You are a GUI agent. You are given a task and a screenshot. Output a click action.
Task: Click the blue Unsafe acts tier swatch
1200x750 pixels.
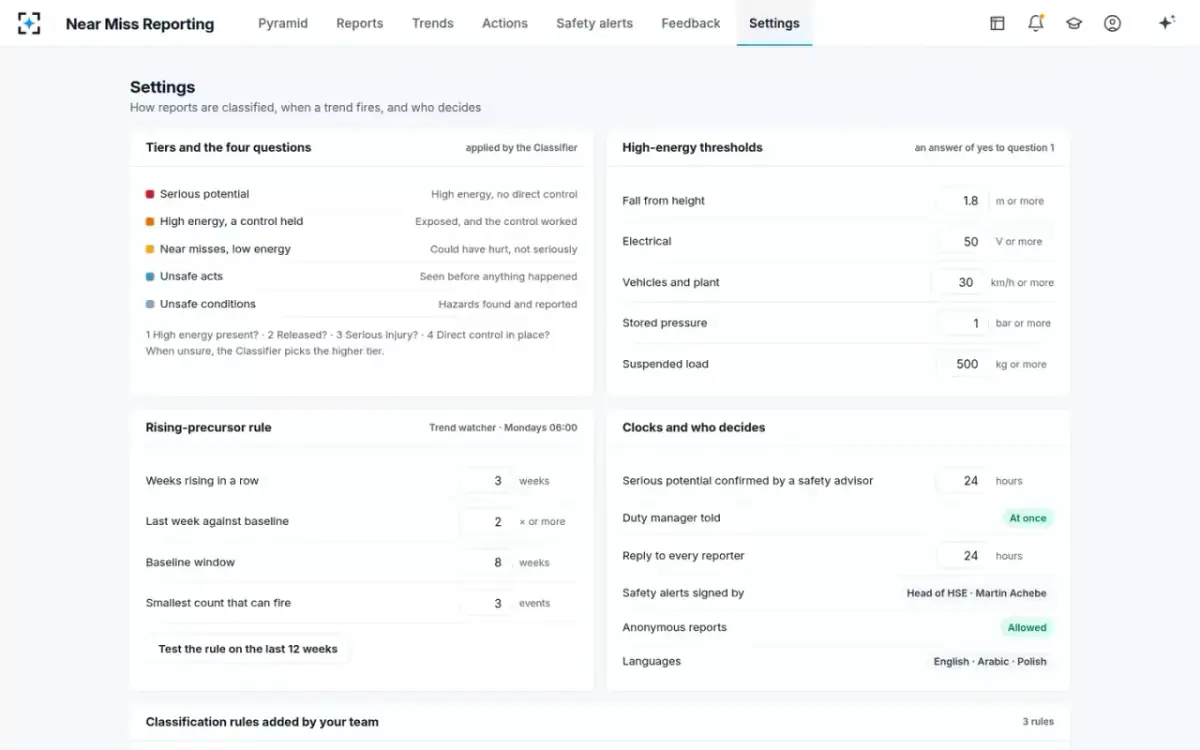[x=150, y=276]
